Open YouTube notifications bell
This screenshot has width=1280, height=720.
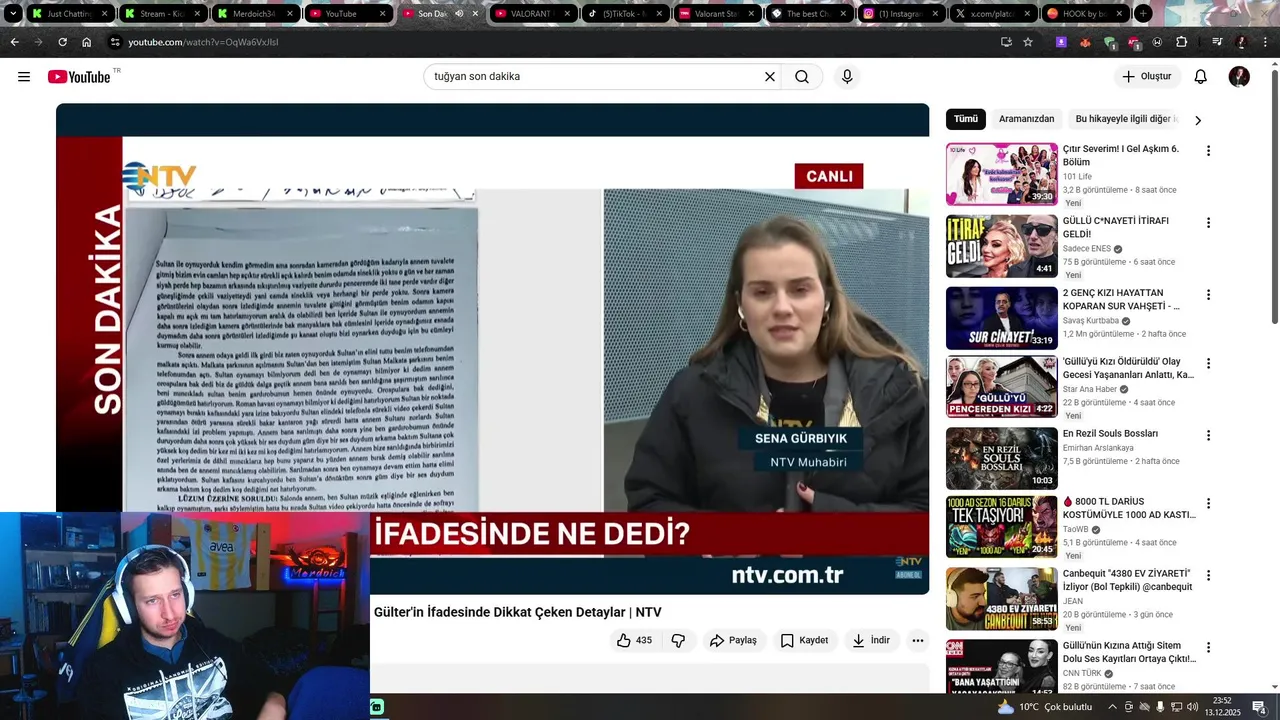[1201, 77]
